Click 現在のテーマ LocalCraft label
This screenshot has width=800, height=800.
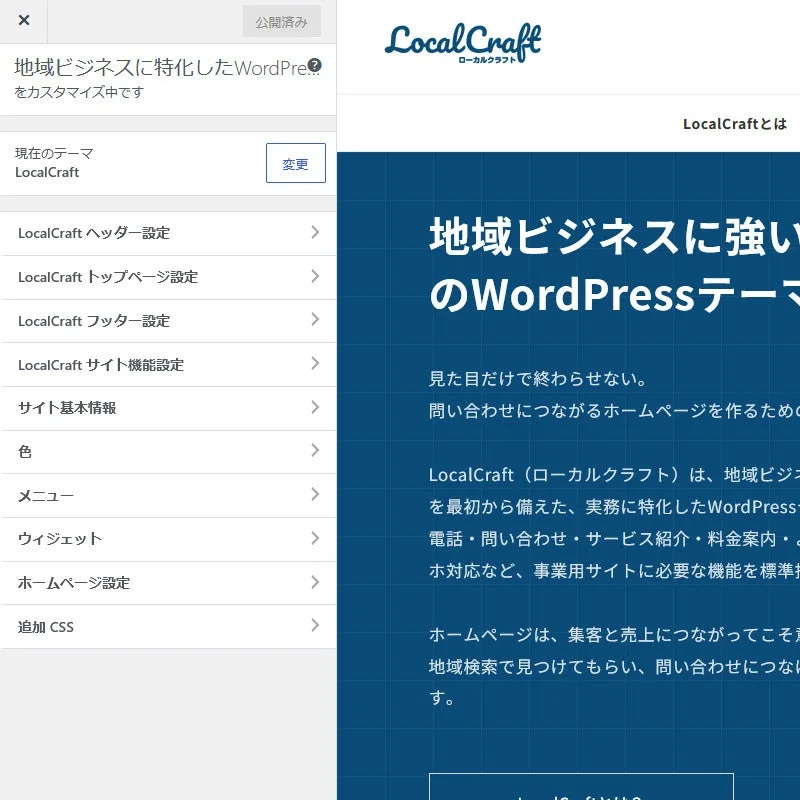[54, 163]
